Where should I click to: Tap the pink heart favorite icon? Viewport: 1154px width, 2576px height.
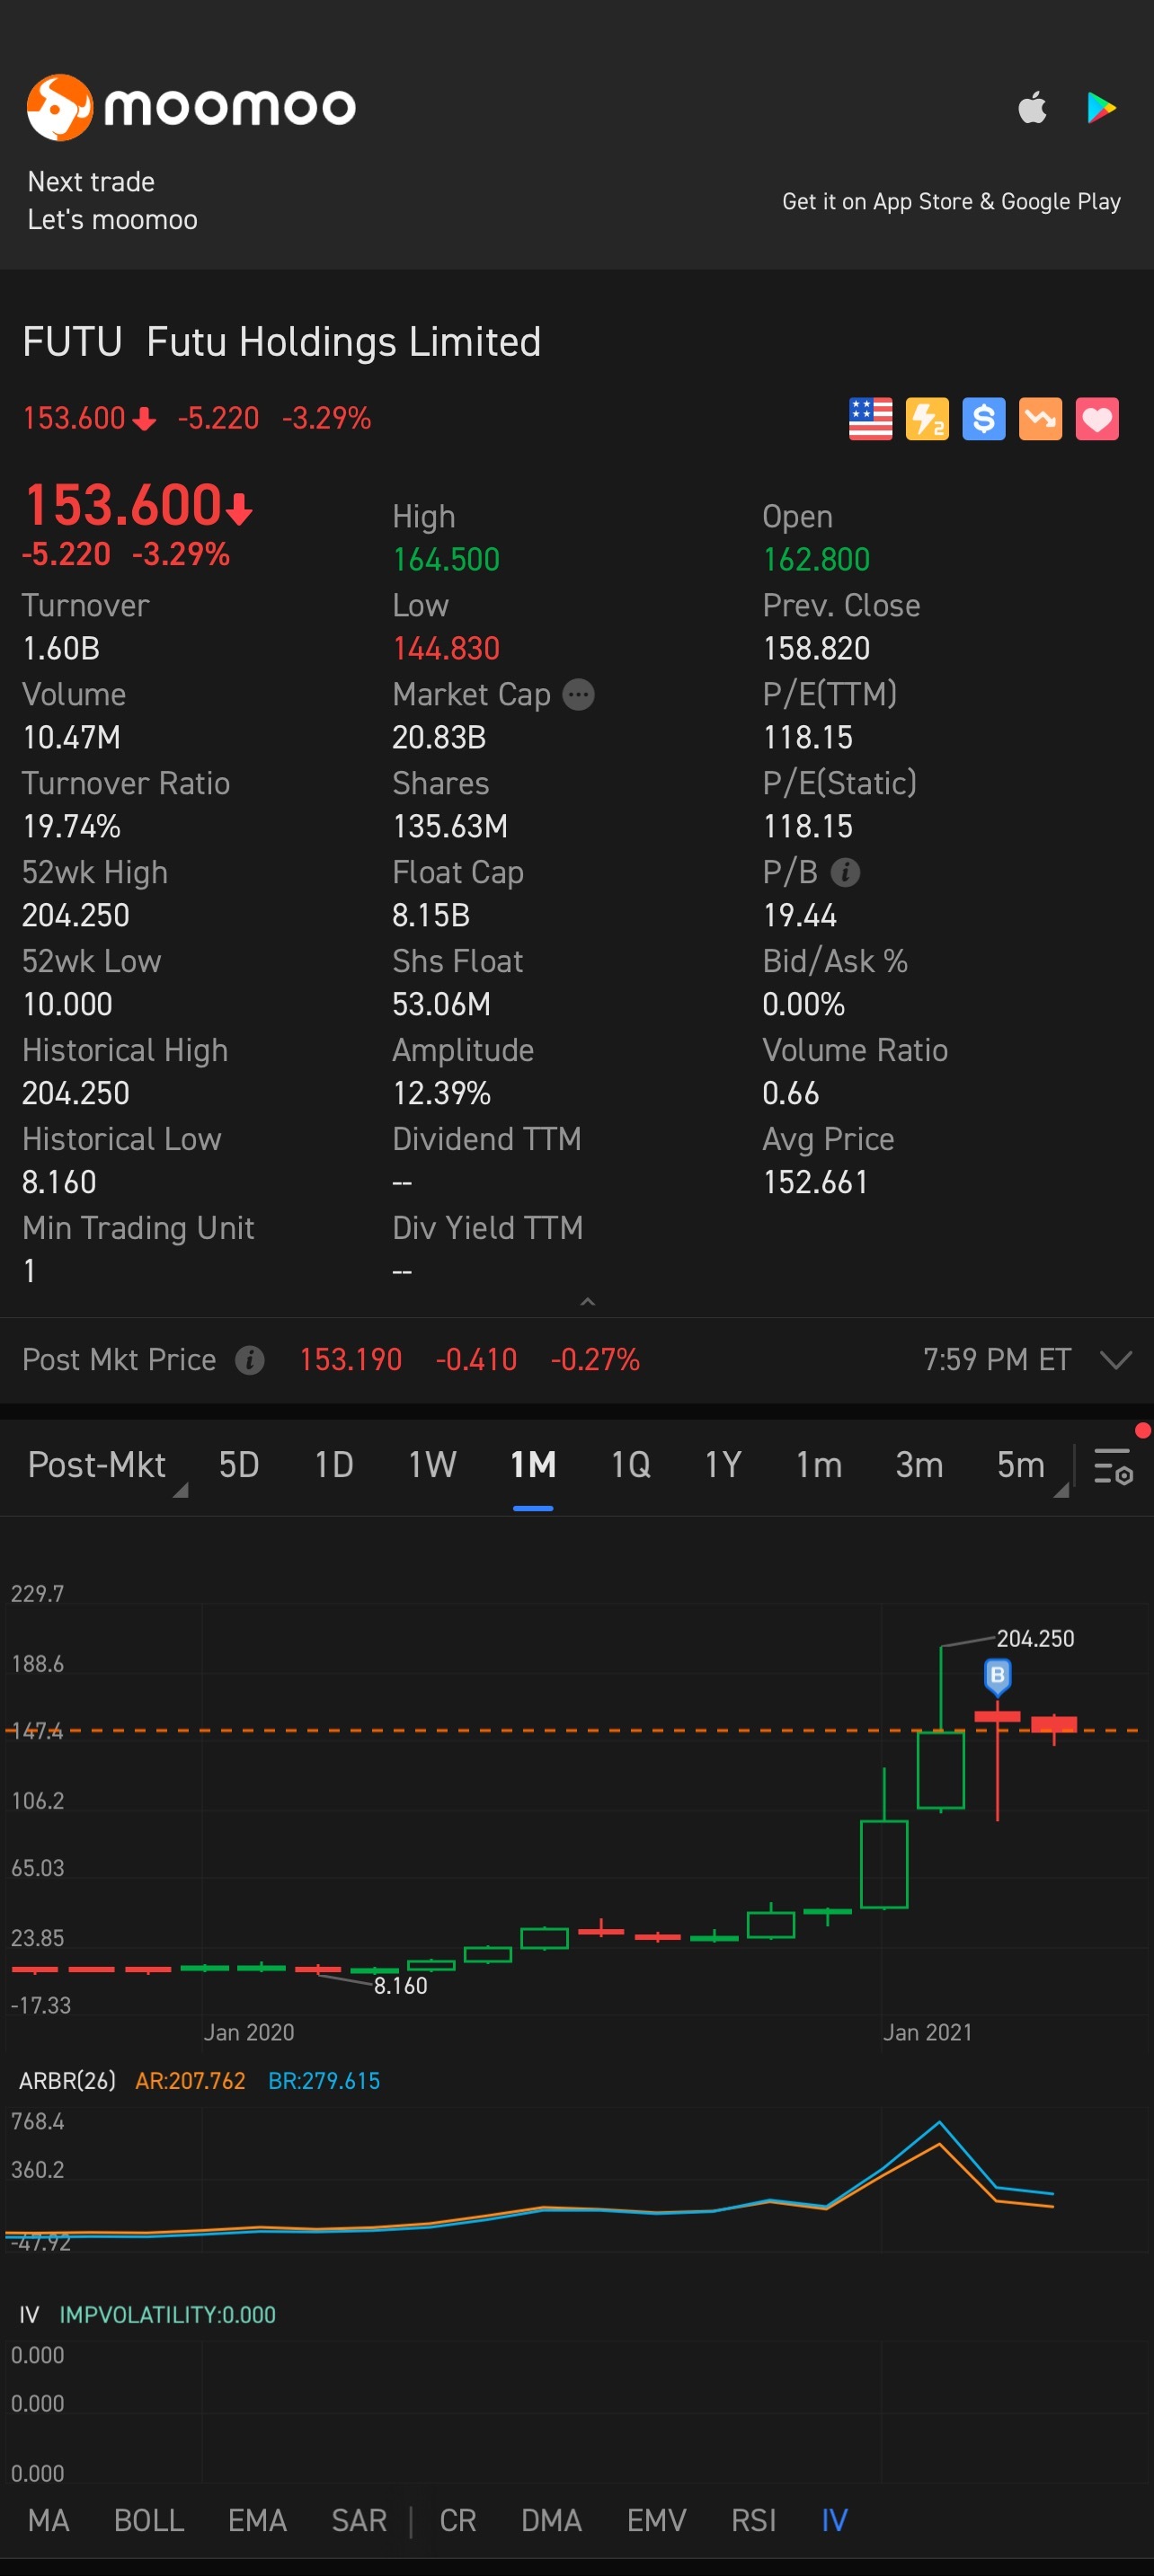(1097, 419)
